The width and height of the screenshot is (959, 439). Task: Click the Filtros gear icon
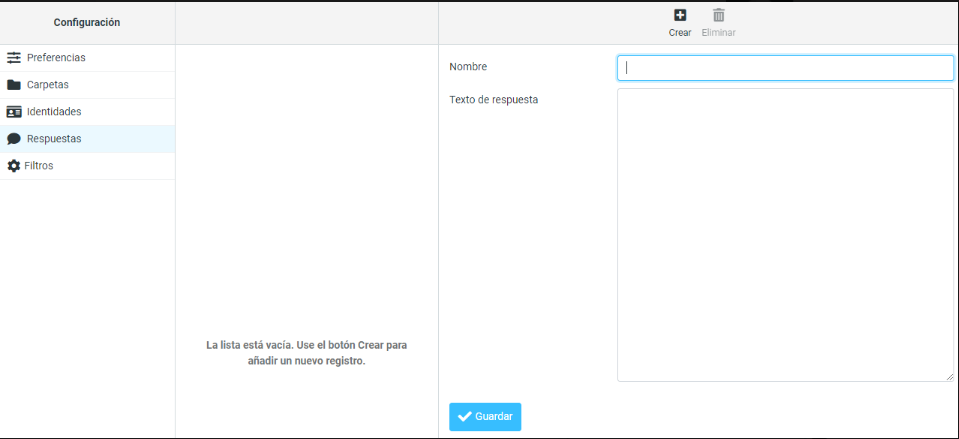[x=13, y=166]
